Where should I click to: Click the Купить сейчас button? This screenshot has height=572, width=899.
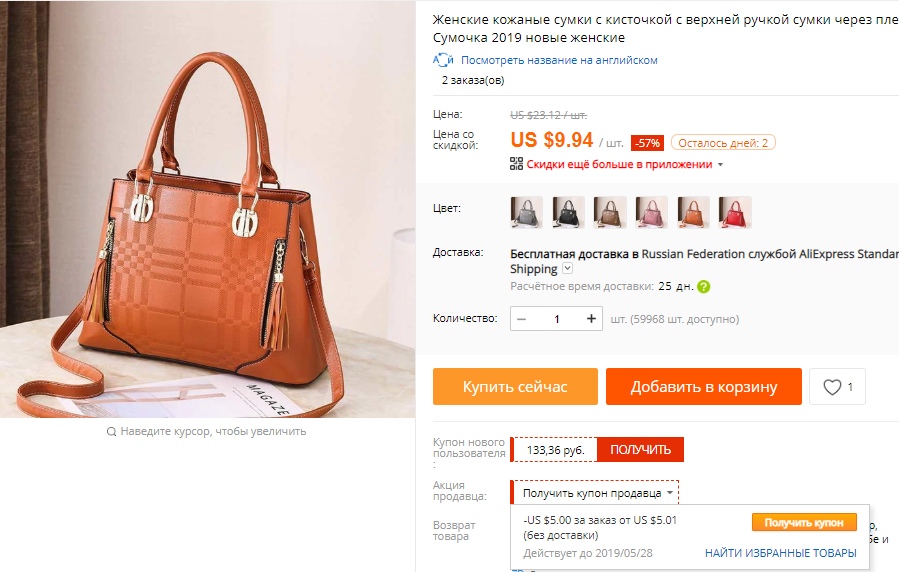click(515, 387)
